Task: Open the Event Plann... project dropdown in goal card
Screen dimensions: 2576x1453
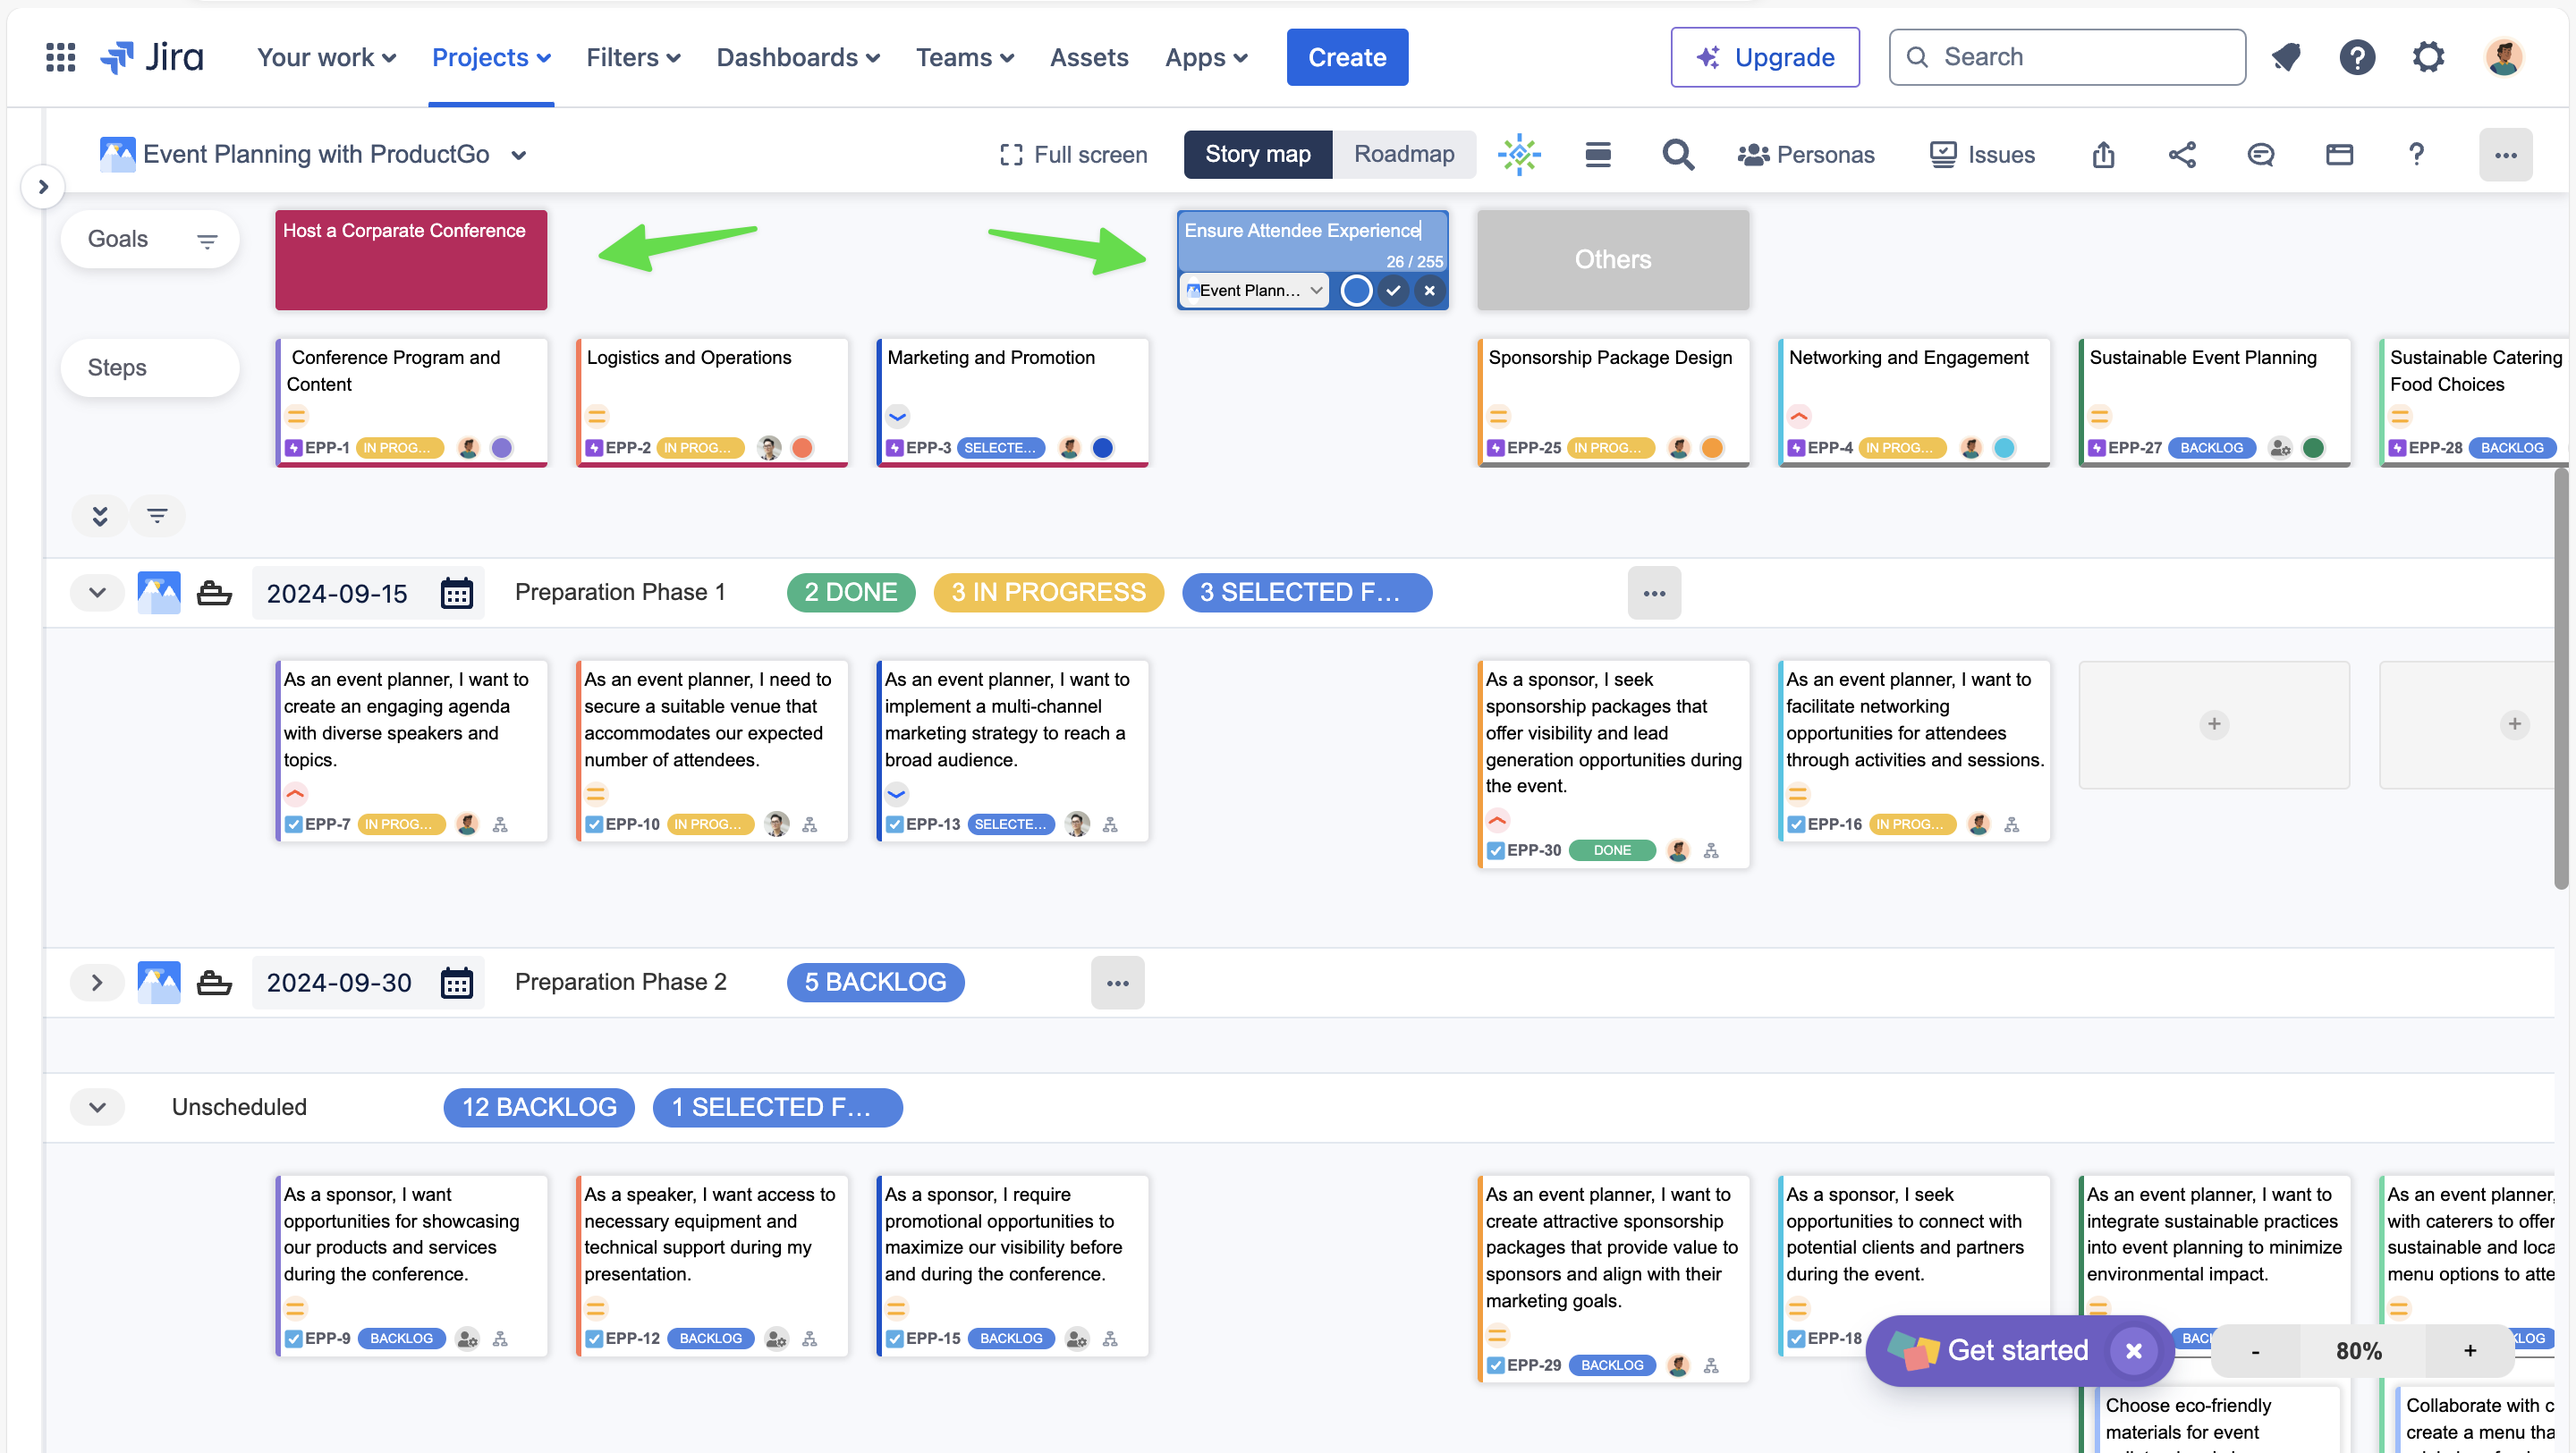Action: tap(1254, 290)
